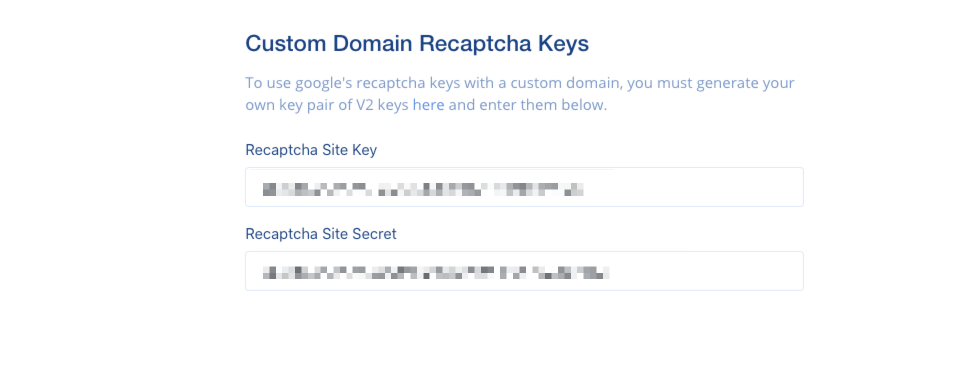Click the empty right side of Site Key field

pyautogui.click(x=693, y=187)
